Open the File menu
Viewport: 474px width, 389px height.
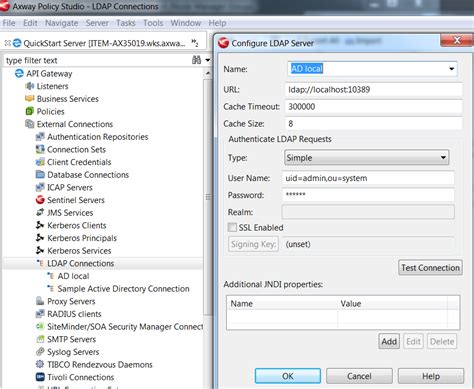pyautogui.click(x=9, y=23)
